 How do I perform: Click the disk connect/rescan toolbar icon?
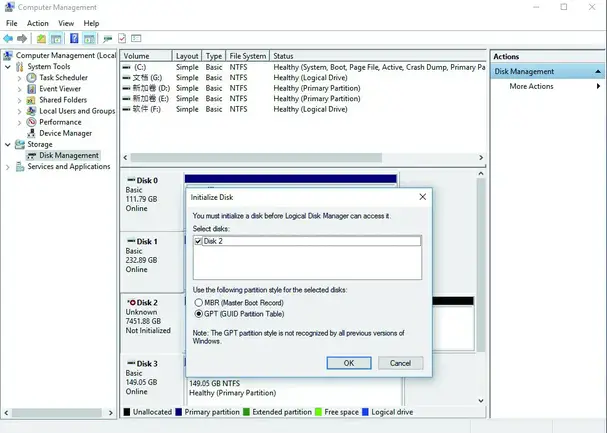pos(107,39)
